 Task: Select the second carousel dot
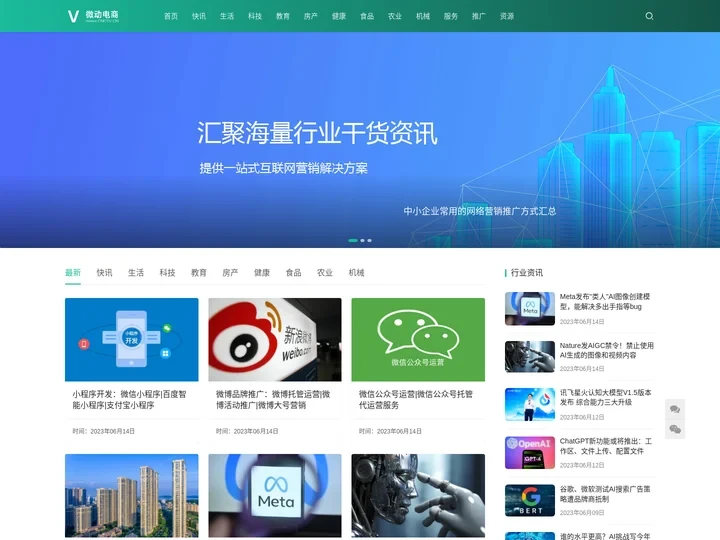click(x=363, y=241)
